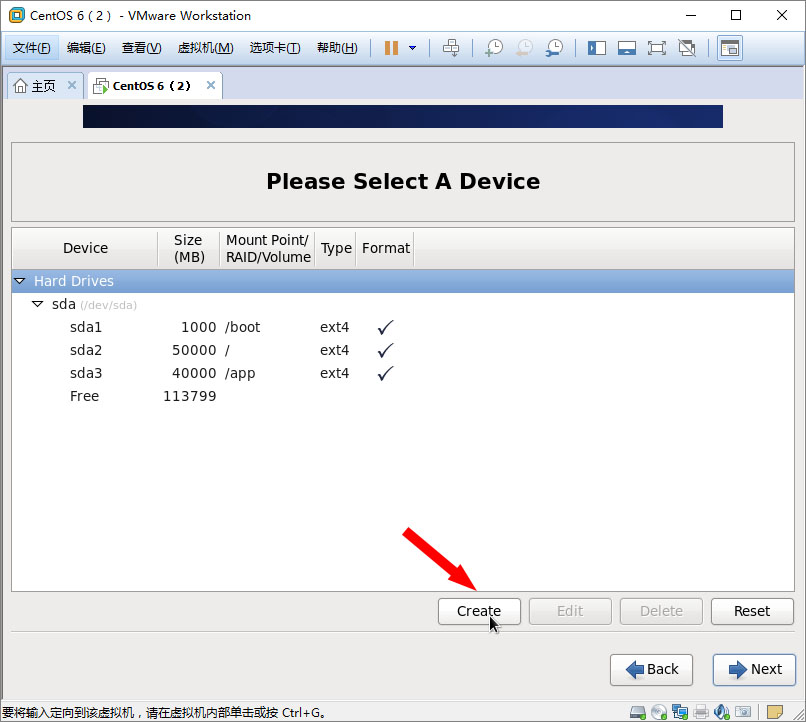Switch to the 主页 tab

click(36, 86)
